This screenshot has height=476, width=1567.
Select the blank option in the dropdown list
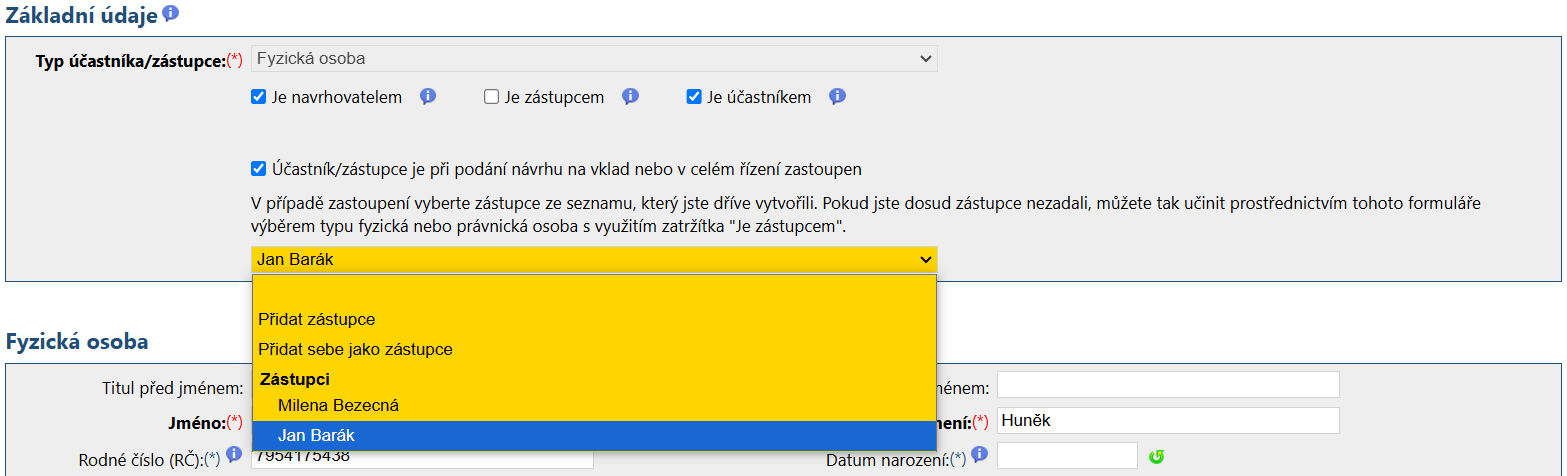tap(594, 291)
